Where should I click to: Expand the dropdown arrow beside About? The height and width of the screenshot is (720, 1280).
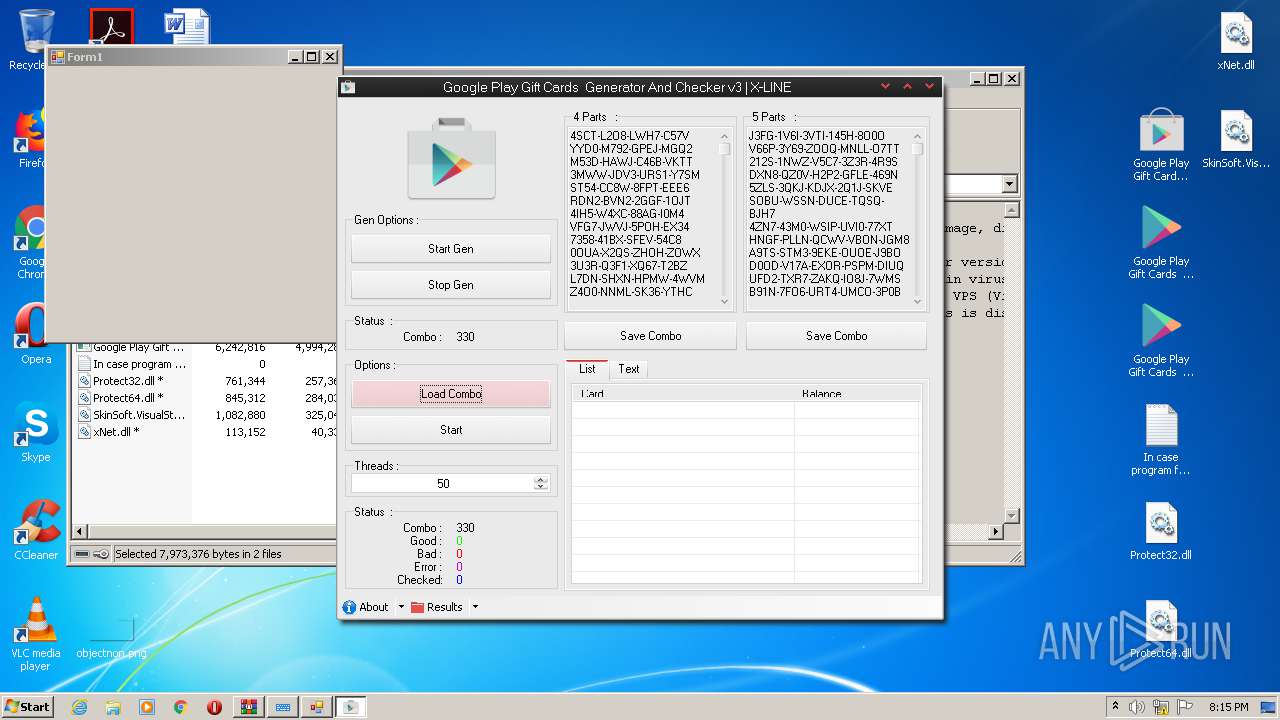pos(401,607)
